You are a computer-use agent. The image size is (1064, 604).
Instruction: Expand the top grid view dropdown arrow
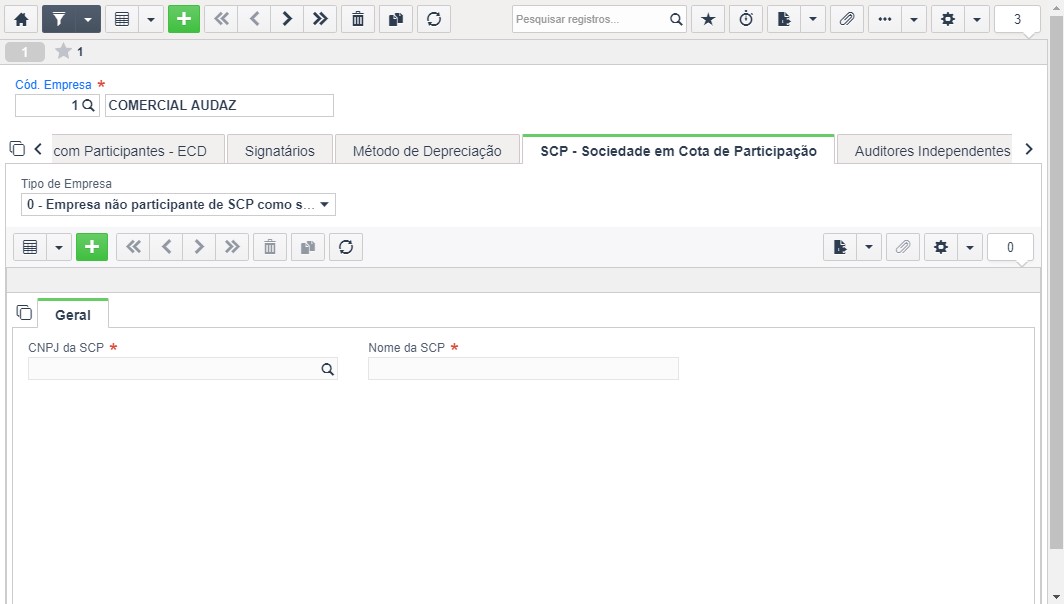coord(151,19)
